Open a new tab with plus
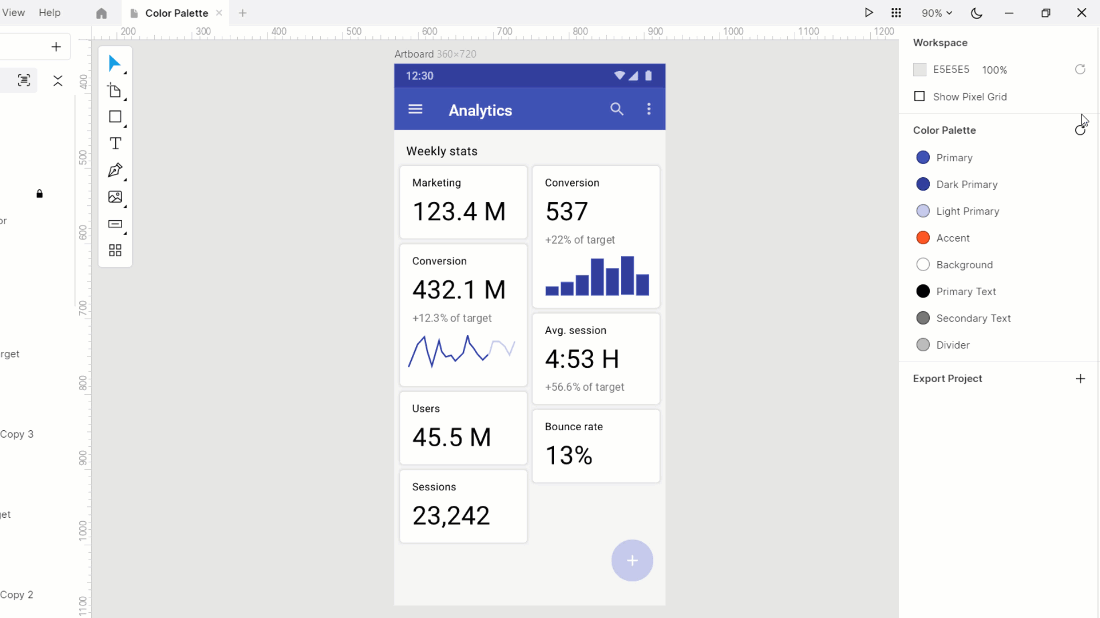Viewport: 1100px width, 618px height. pos(242,13)
